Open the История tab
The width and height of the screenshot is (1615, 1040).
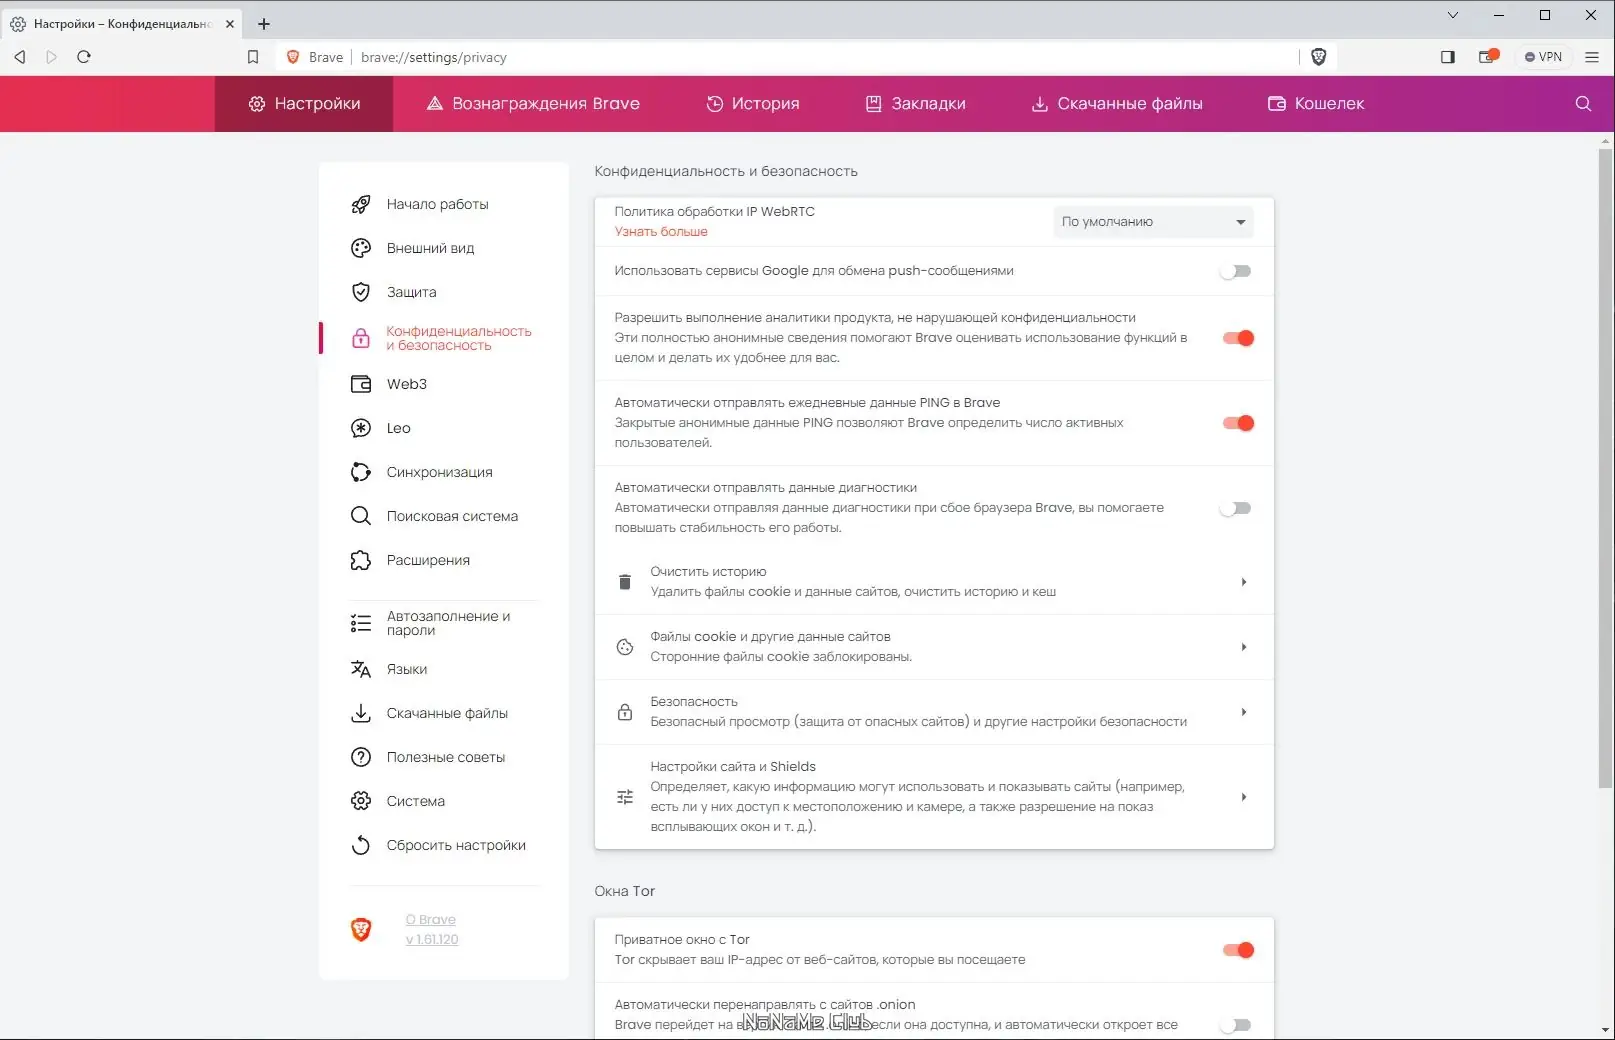(753, 103)
